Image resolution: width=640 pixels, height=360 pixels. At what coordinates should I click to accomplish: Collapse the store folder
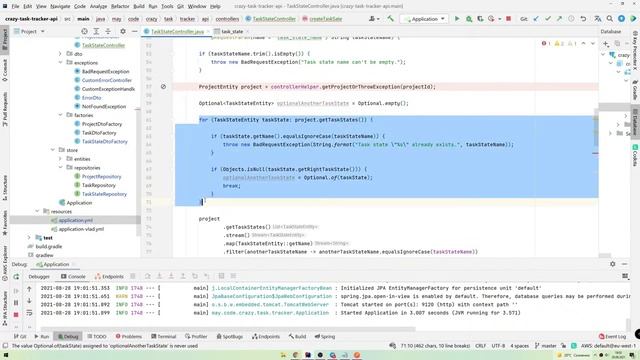(x=53, y=150)
